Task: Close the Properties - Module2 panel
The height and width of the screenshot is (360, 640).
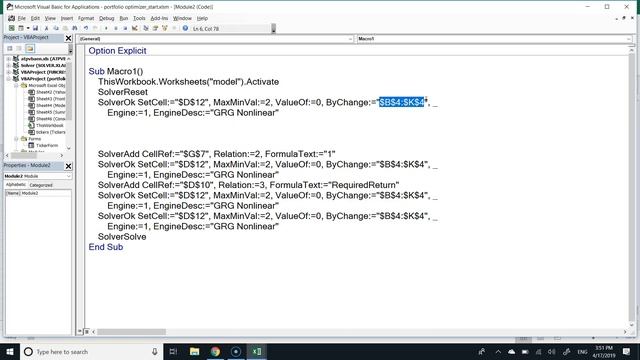Action: 68,166
